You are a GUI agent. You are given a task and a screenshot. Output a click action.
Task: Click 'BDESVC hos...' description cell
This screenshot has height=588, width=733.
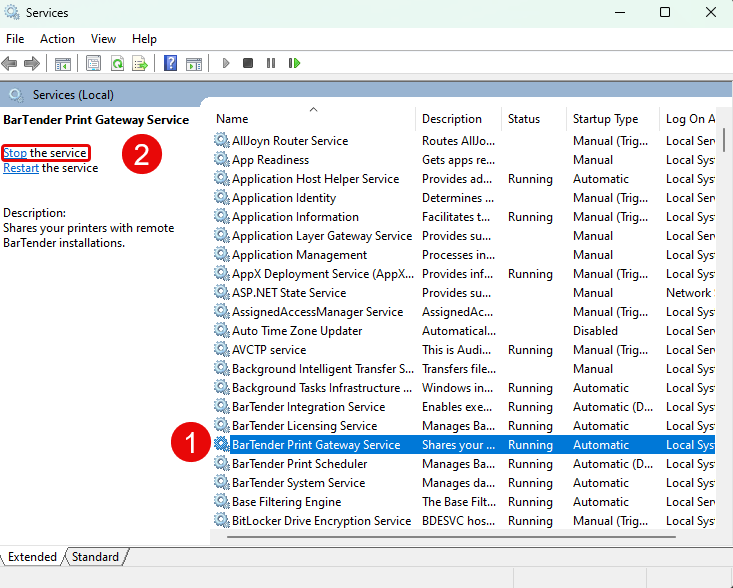pos(458,521)
